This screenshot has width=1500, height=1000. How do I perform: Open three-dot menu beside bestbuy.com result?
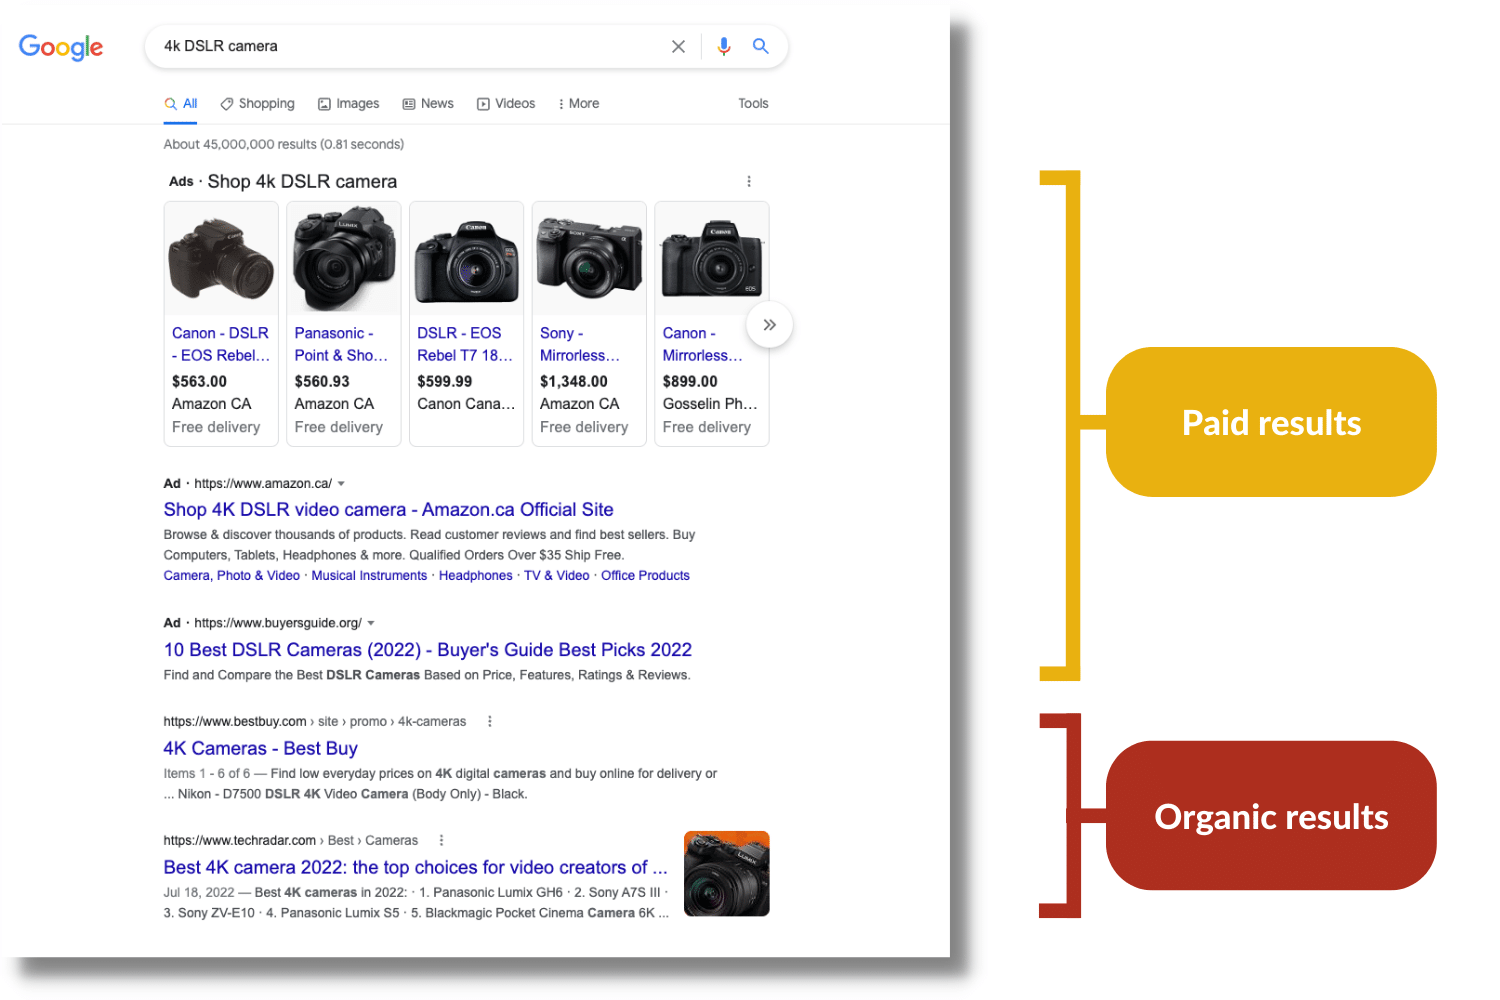(x=490, y=721)
